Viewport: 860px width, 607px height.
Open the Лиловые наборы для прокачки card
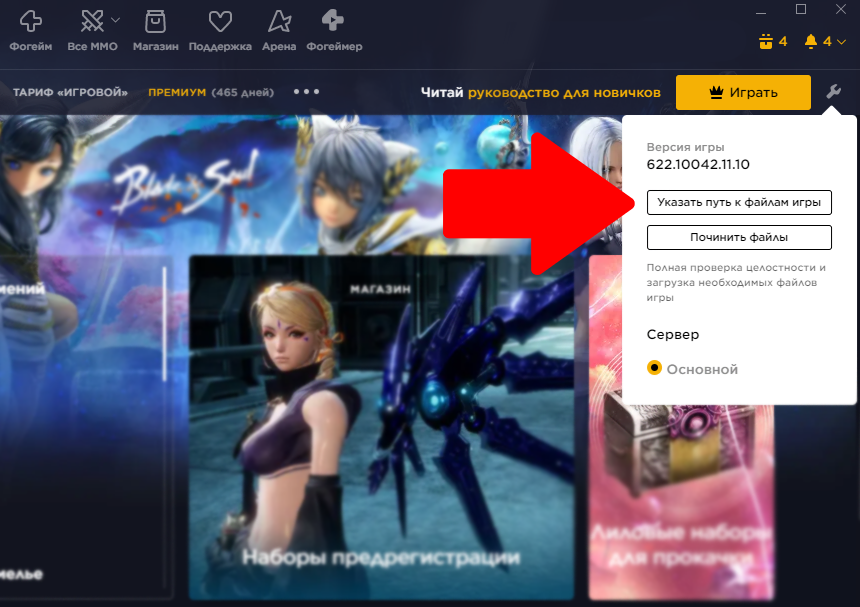(681, 428)
